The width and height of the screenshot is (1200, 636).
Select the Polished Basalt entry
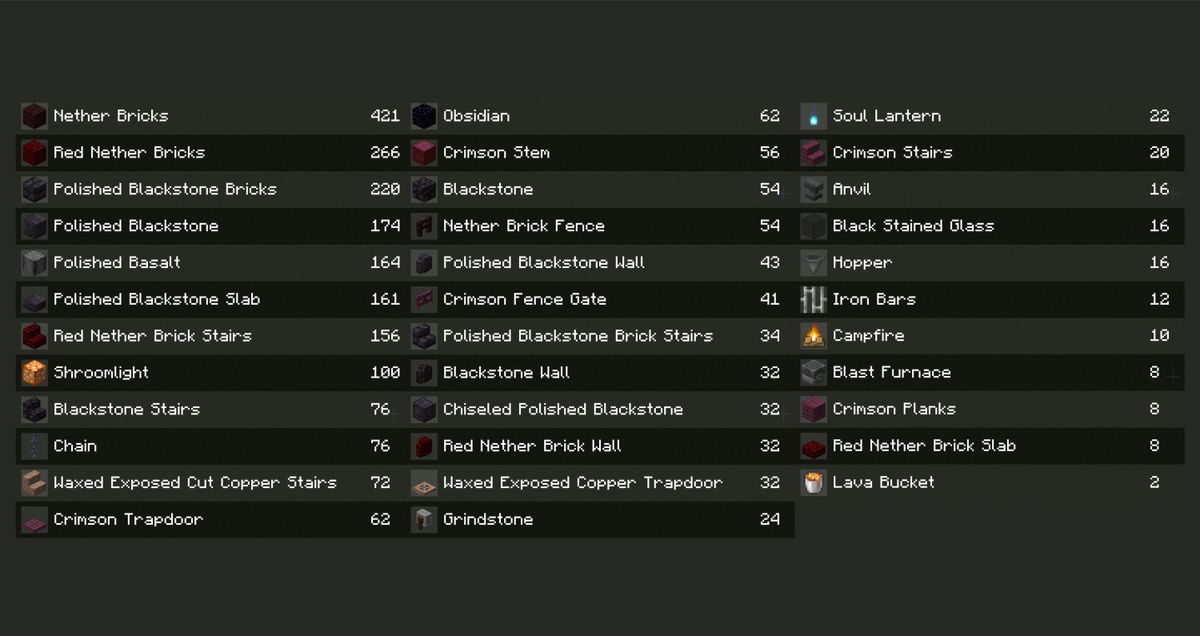tap(210, 263)
